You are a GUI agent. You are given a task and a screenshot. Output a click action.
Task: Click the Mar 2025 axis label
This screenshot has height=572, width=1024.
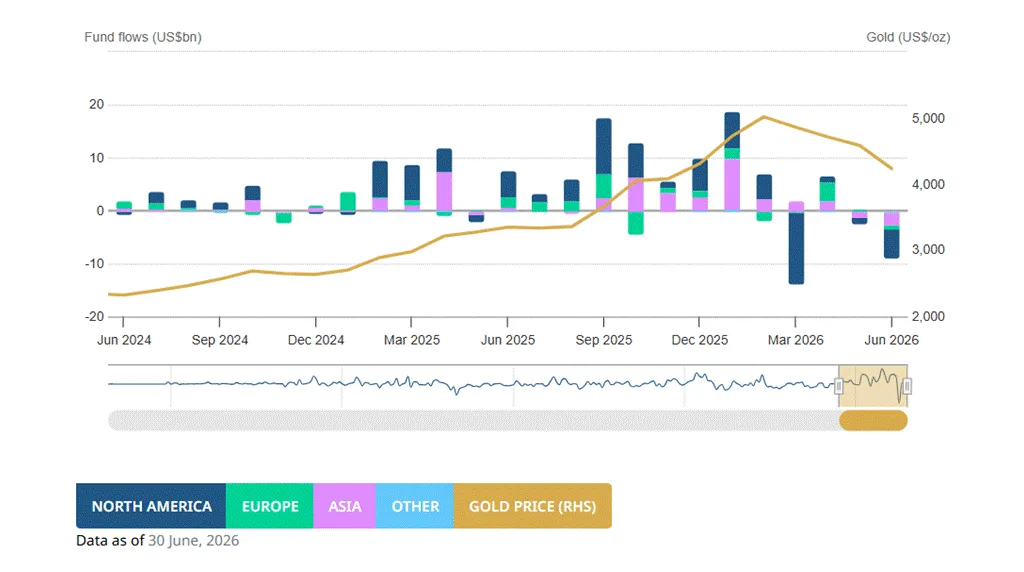pos(411,340)
